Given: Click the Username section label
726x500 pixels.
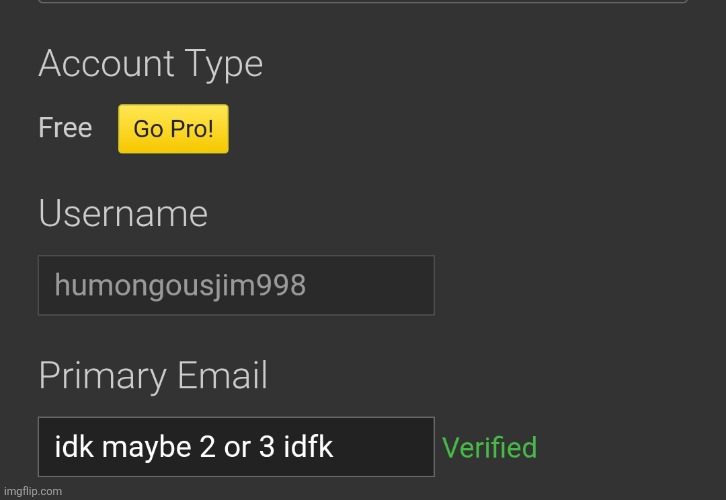Looking at the screenshot, I should 123,214.
